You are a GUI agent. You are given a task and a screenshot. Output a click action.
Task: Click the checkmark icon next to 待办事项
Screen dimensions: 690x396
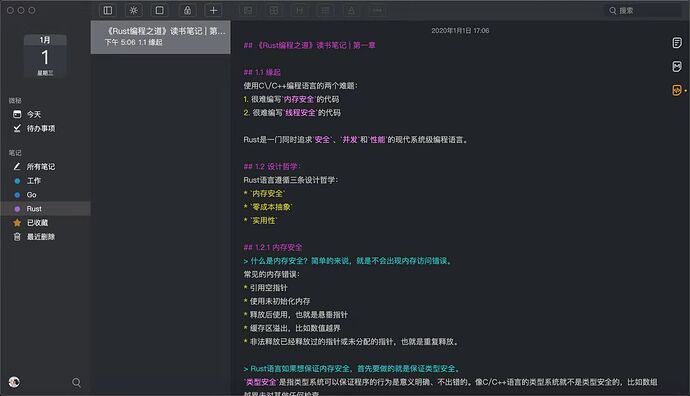[17, 128]
